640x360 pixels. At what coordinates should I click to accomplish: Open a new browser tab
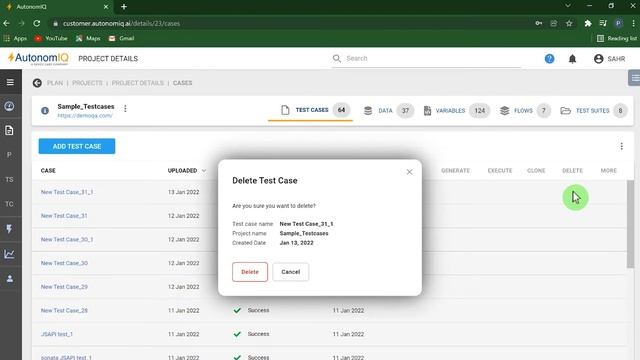pyautogui.click(x=124, y=7)
